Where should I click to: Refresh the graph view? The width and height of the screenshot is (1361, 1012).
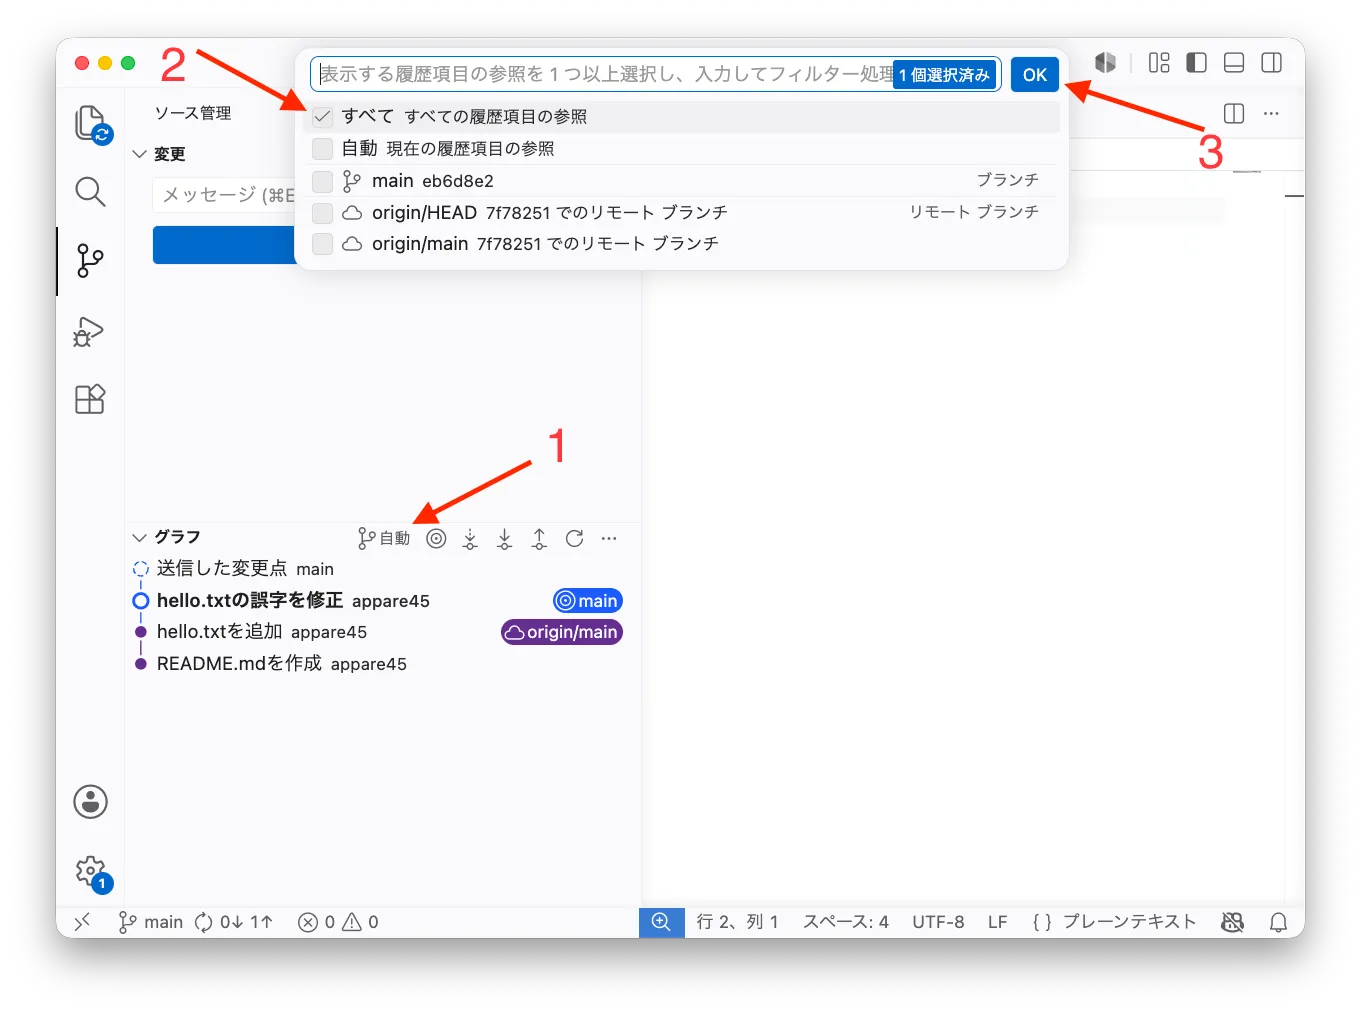(x=574, y=539)
